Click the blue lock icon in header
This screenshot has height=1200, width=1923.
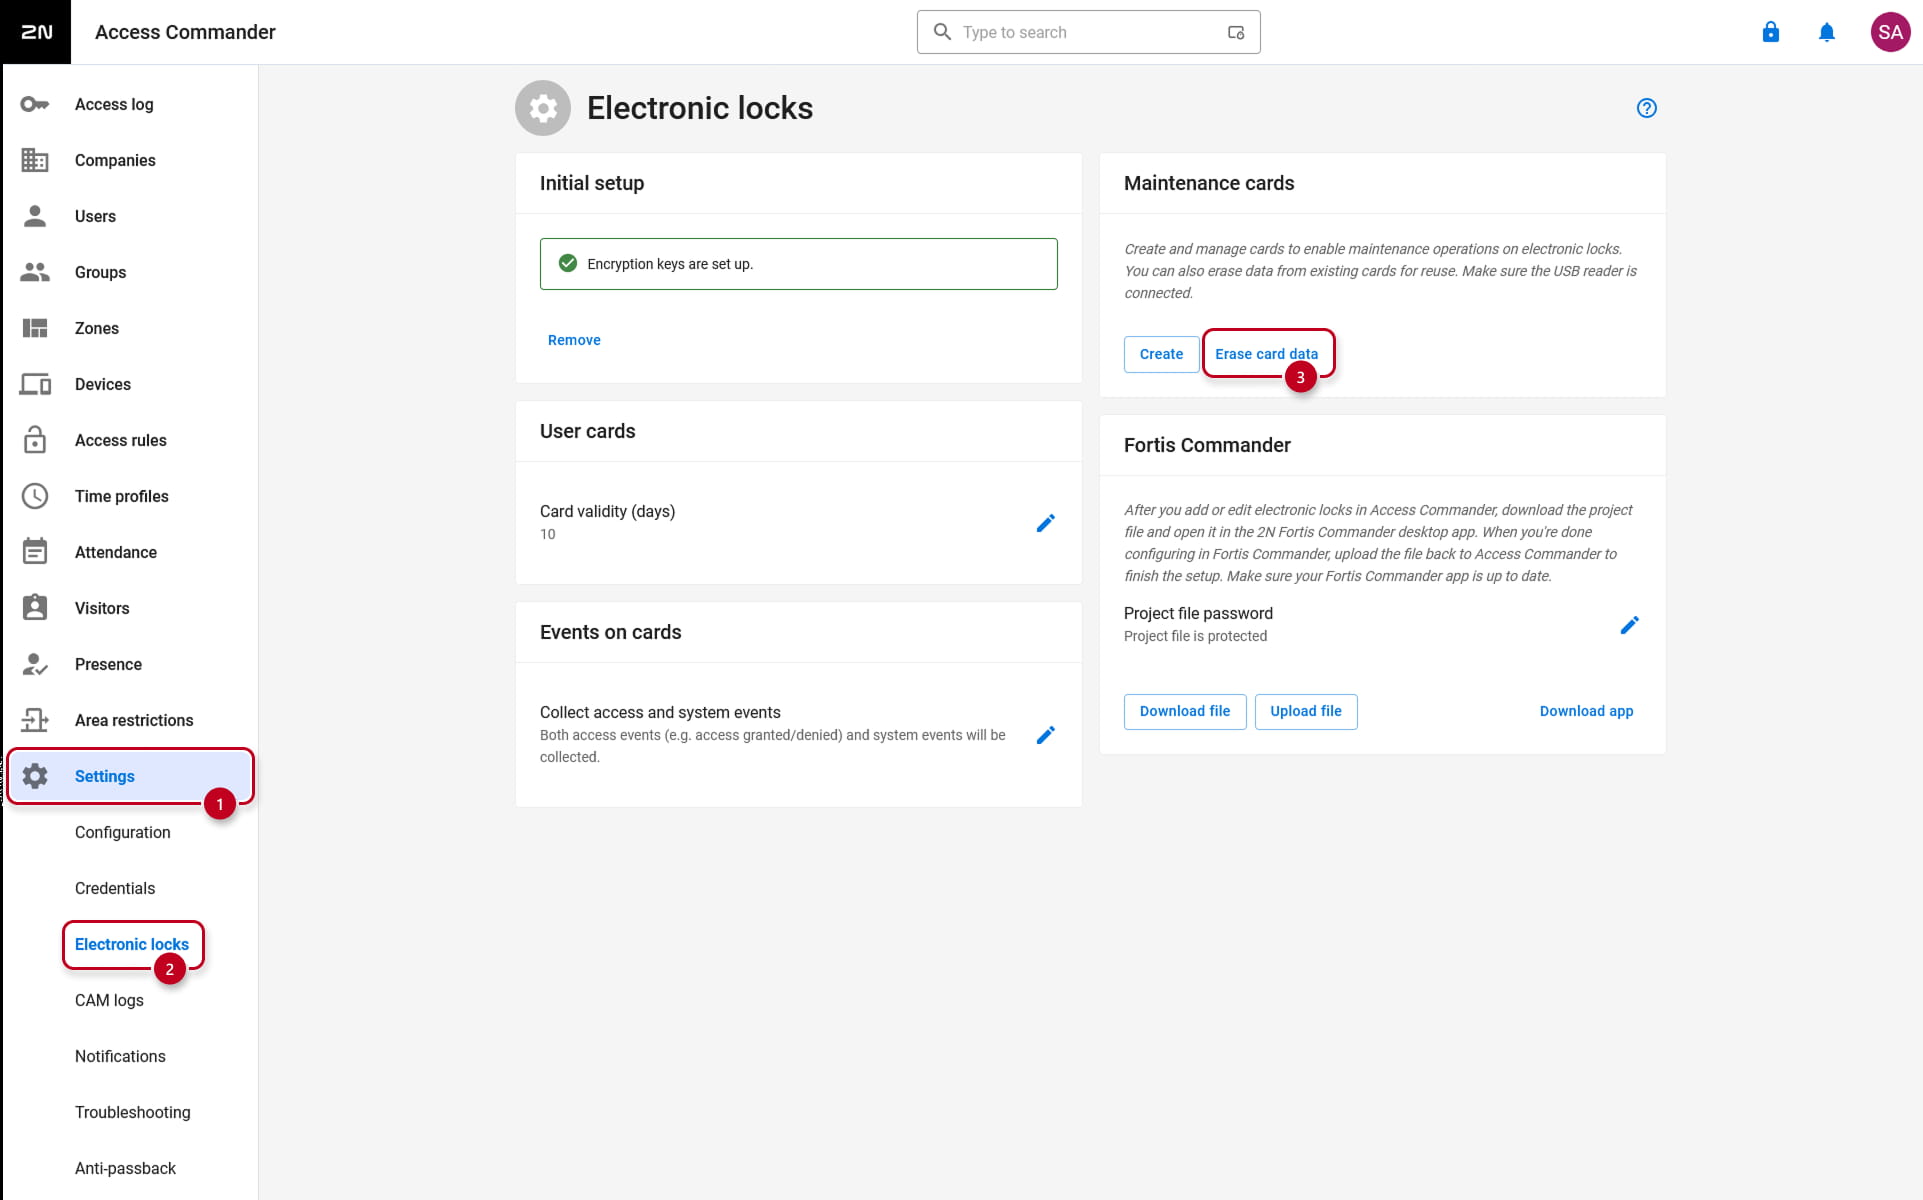1771,32
